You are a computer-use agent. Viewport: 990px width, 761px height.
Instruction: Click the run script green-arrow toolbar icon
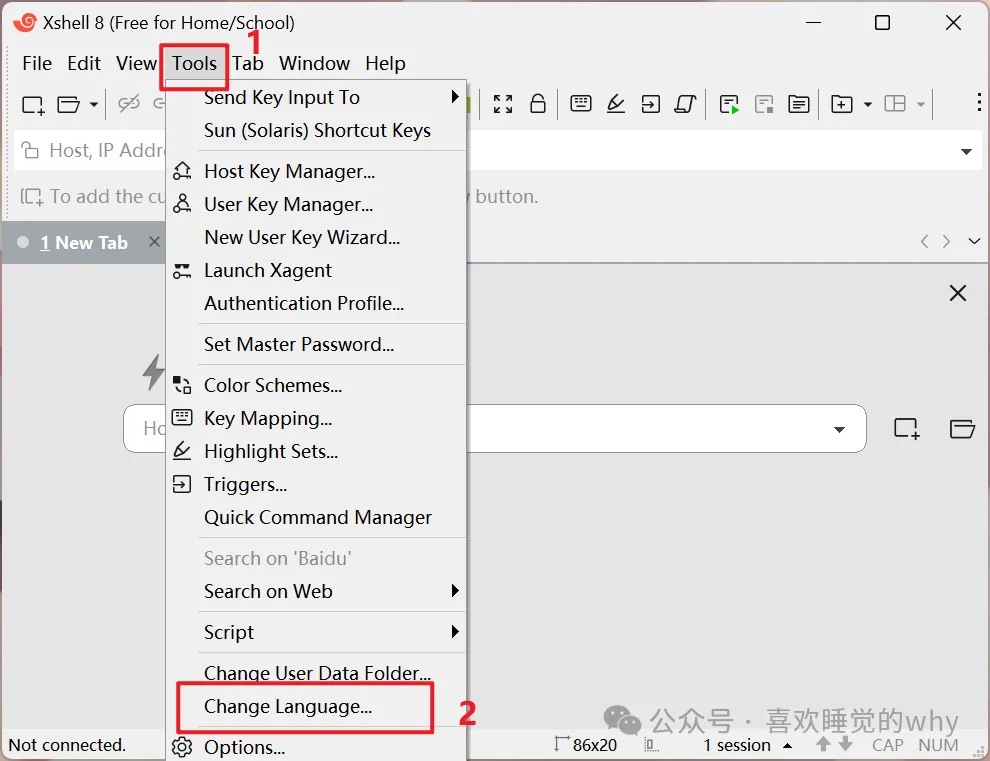coord(729,104)
